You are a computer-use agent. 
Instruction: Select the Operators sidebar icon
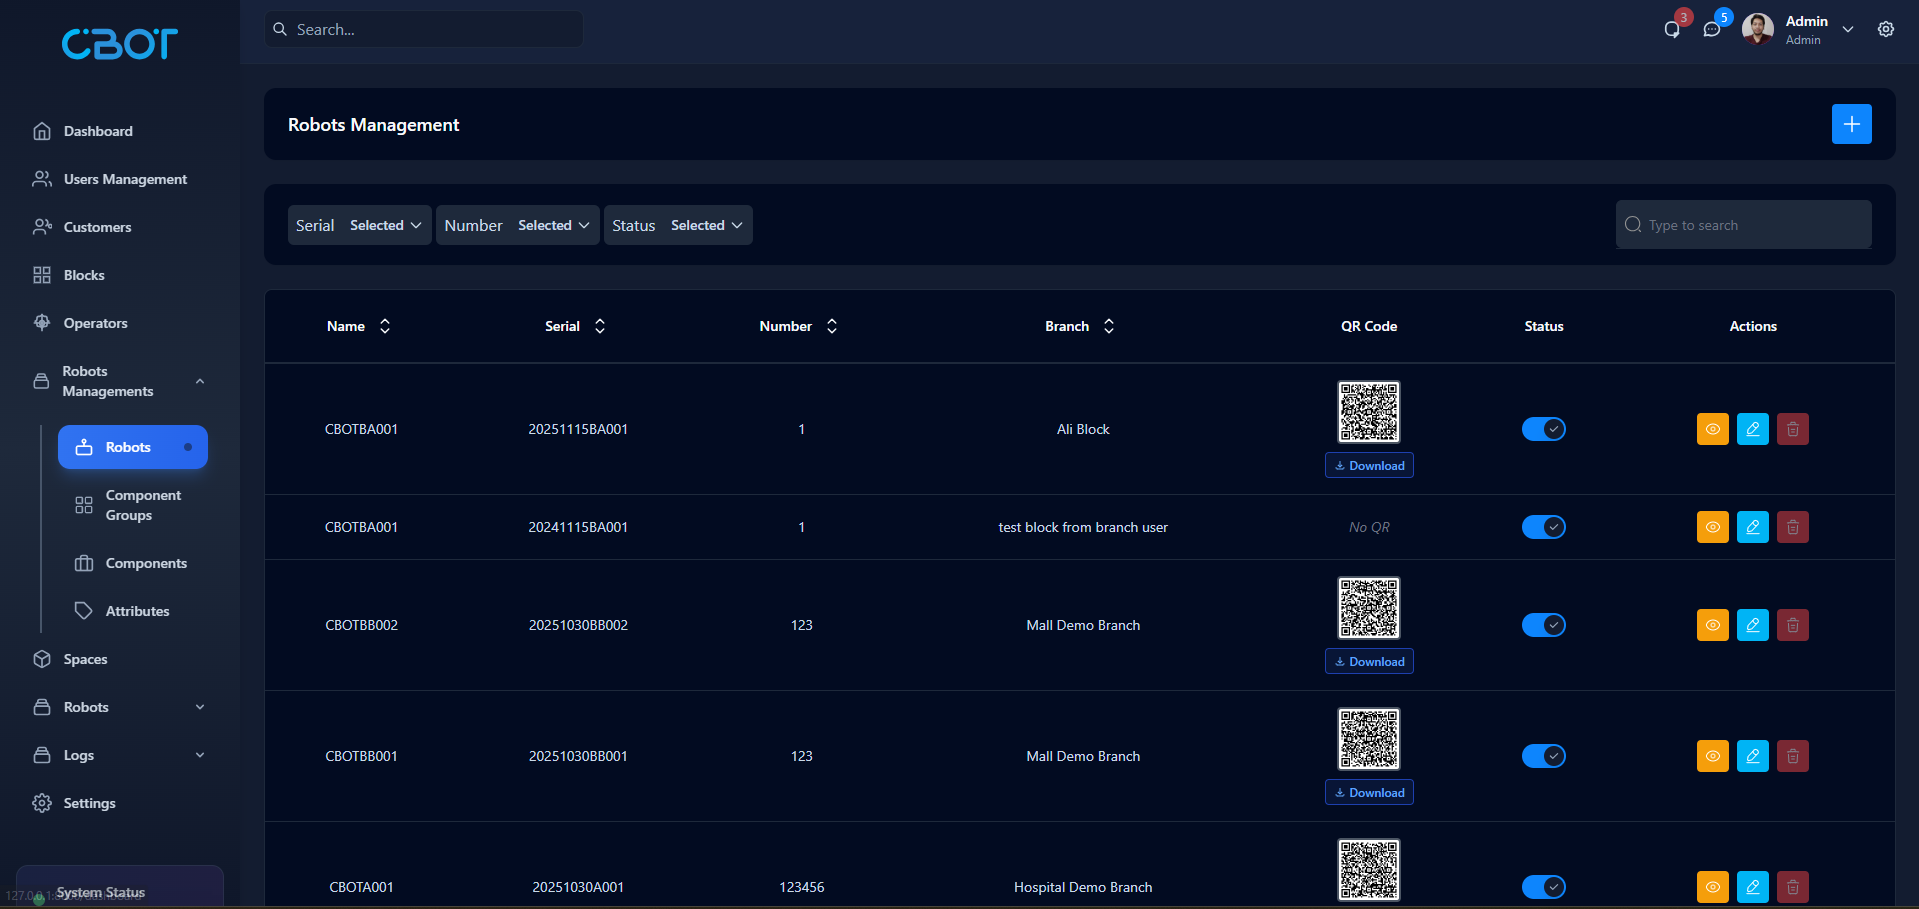click(x=42, y=322)
